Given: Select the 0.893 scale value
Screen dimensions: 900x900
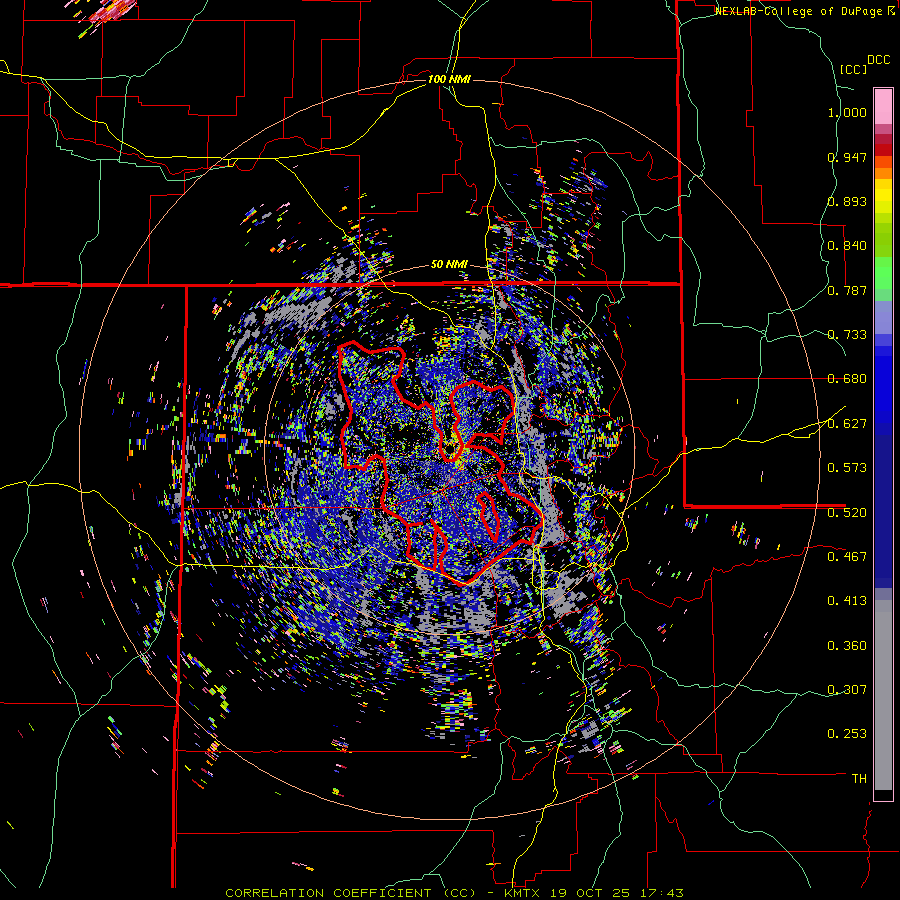Looking at the screenshot, I should pyautogui.click(x=847, y=201).
